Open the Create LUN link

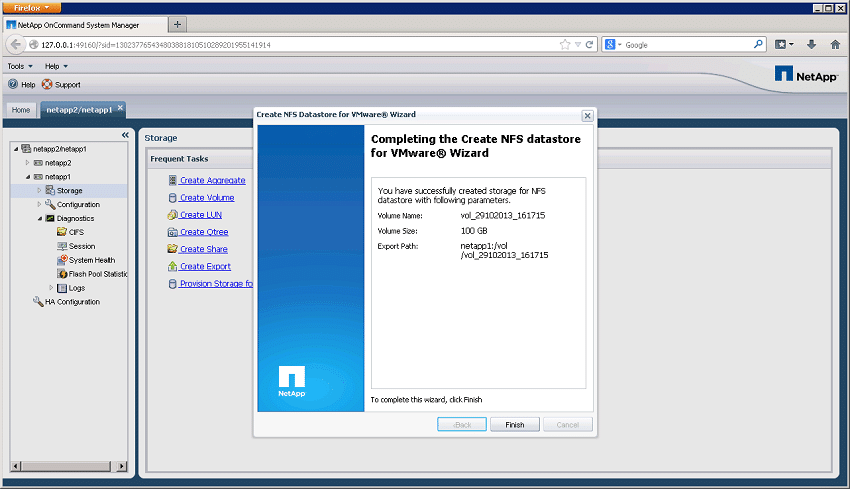click(201, 215)
